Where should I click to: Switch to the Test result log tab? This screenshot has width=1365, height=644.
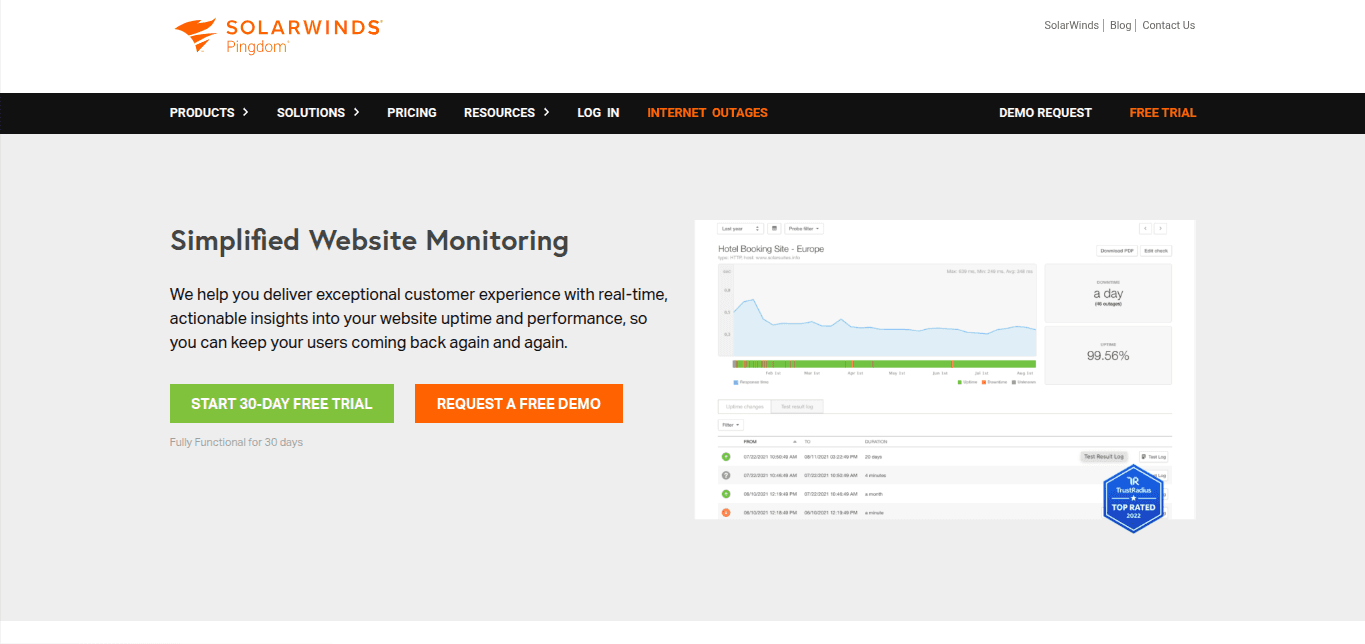click(797, 406)
